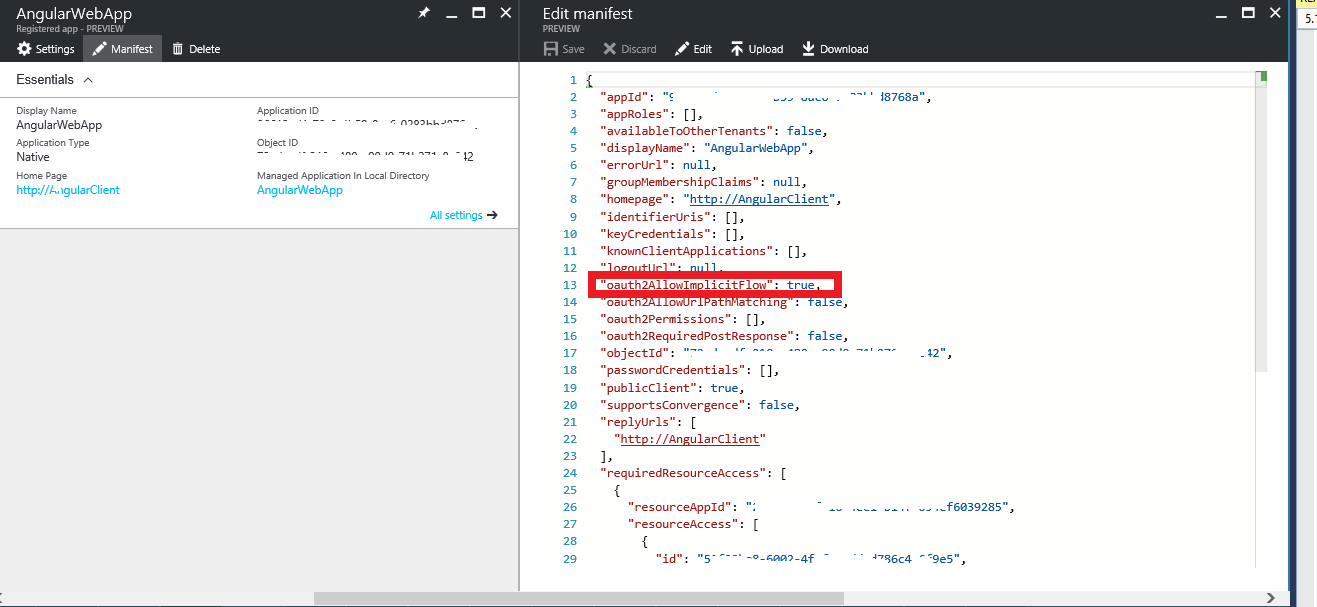Delete the AngularWebApp registration
This screenshot has height=607, width=1317.
196,49
